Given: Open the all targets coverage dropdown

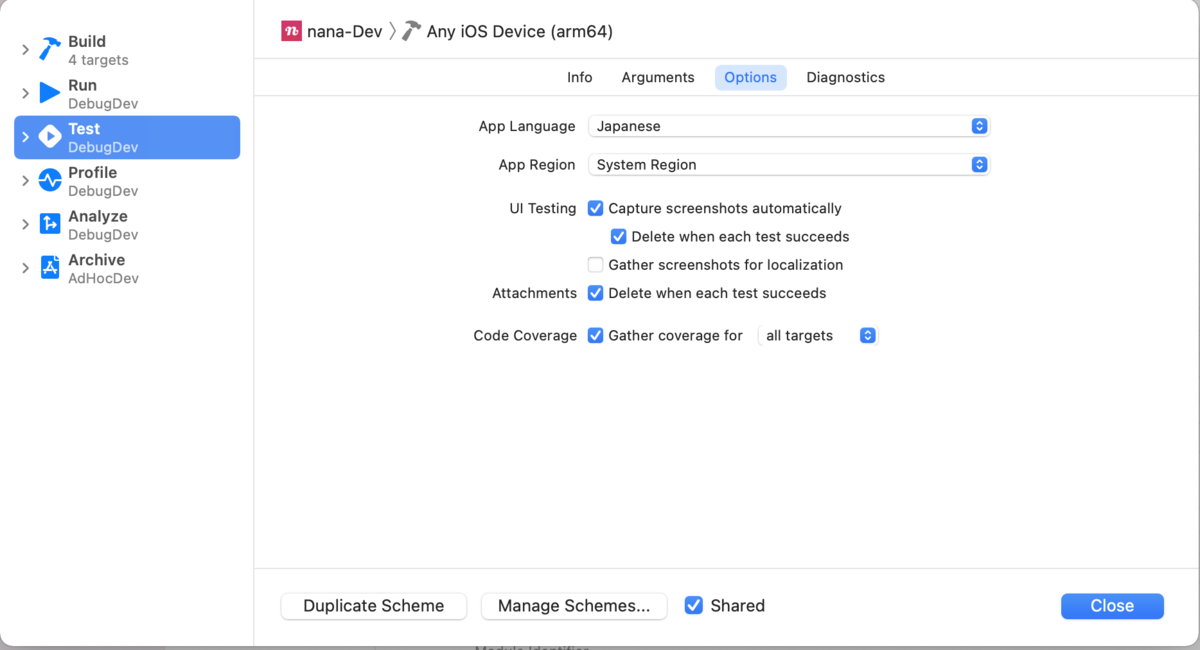Looking at the screenshot, I should tap(818, 336).
